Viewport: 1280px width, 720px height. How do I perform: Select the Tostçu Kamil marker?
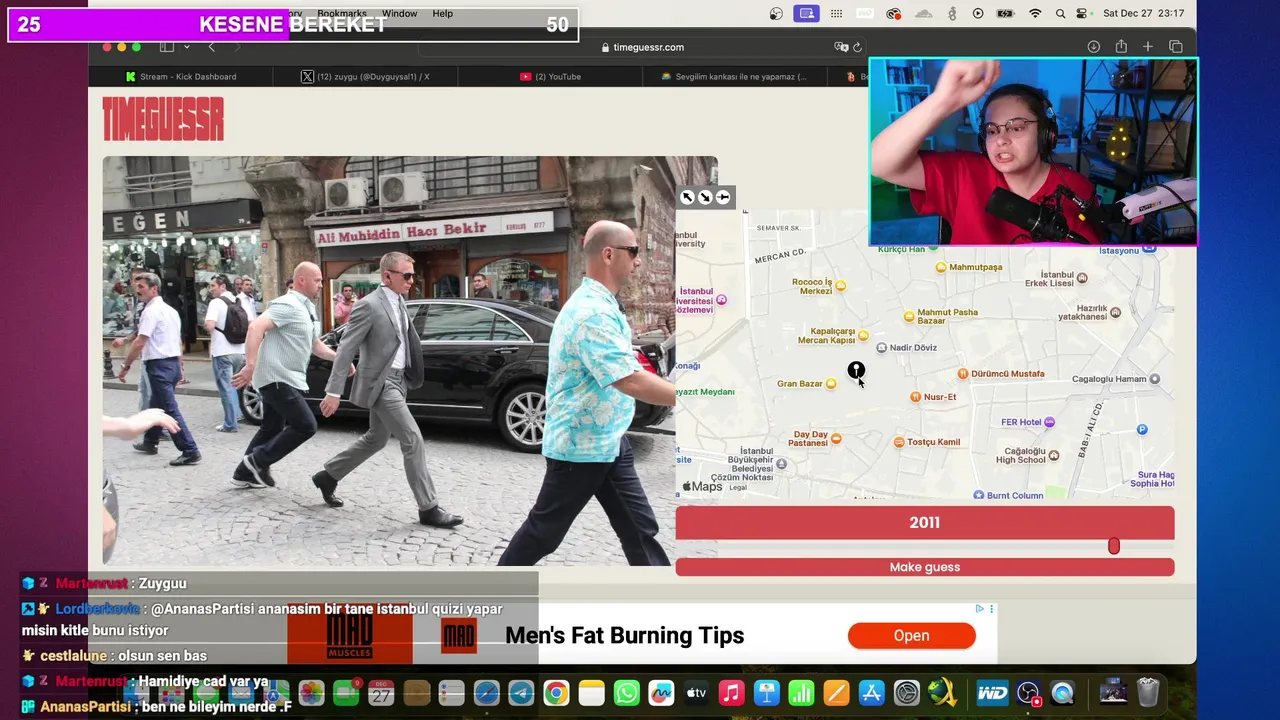click(x=899, y=442)
